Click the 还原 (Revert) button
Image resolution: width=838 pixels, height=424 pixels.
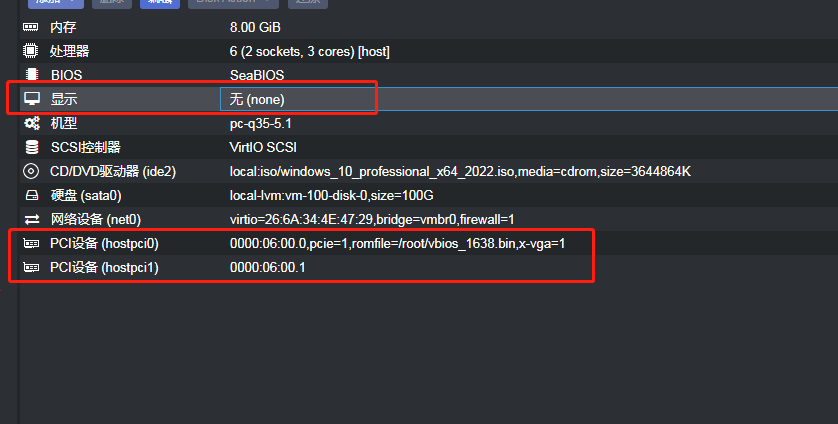click(308, 3)
